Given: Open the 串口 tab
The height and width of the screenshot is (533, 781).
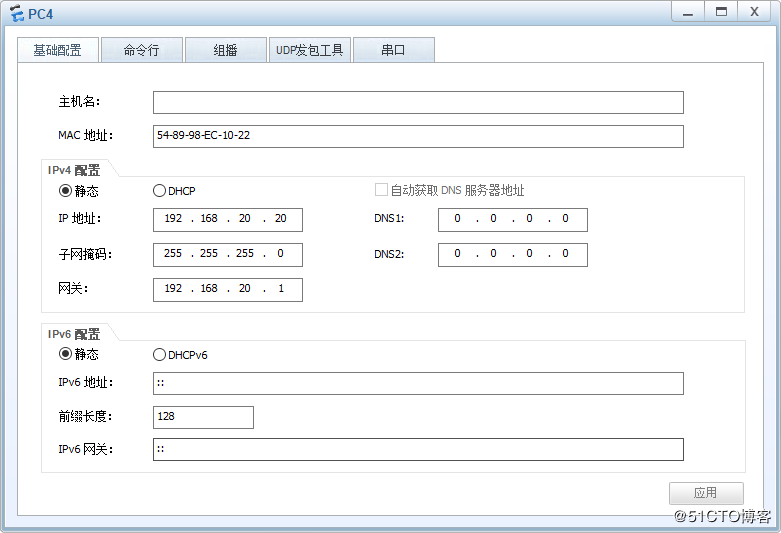Looking at the screenshot, I should click(393, 50).
